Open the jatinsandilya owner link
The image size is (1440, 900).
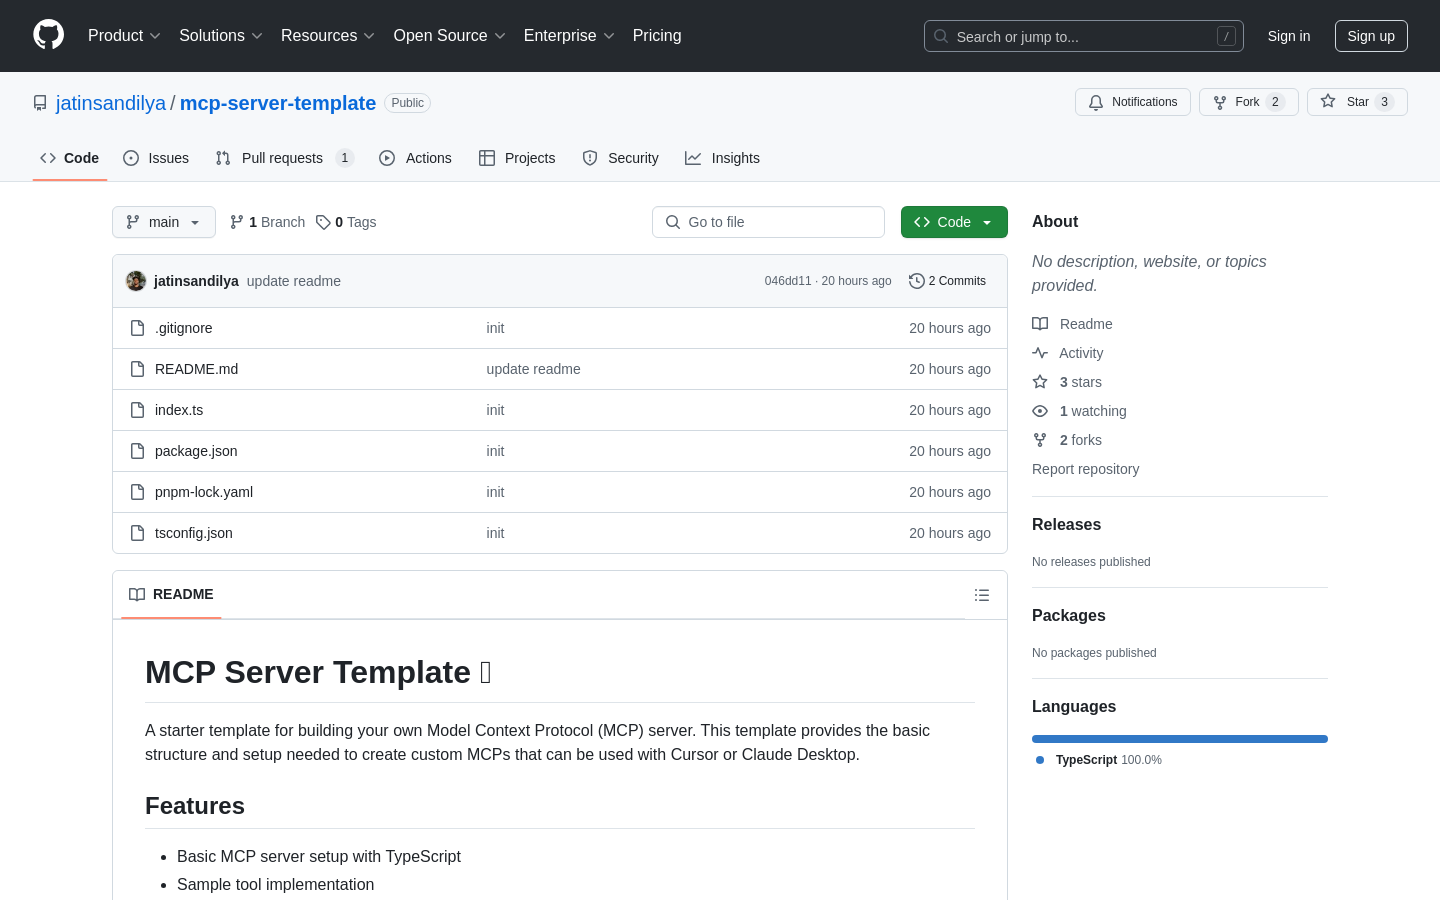(x=111, y=103)
